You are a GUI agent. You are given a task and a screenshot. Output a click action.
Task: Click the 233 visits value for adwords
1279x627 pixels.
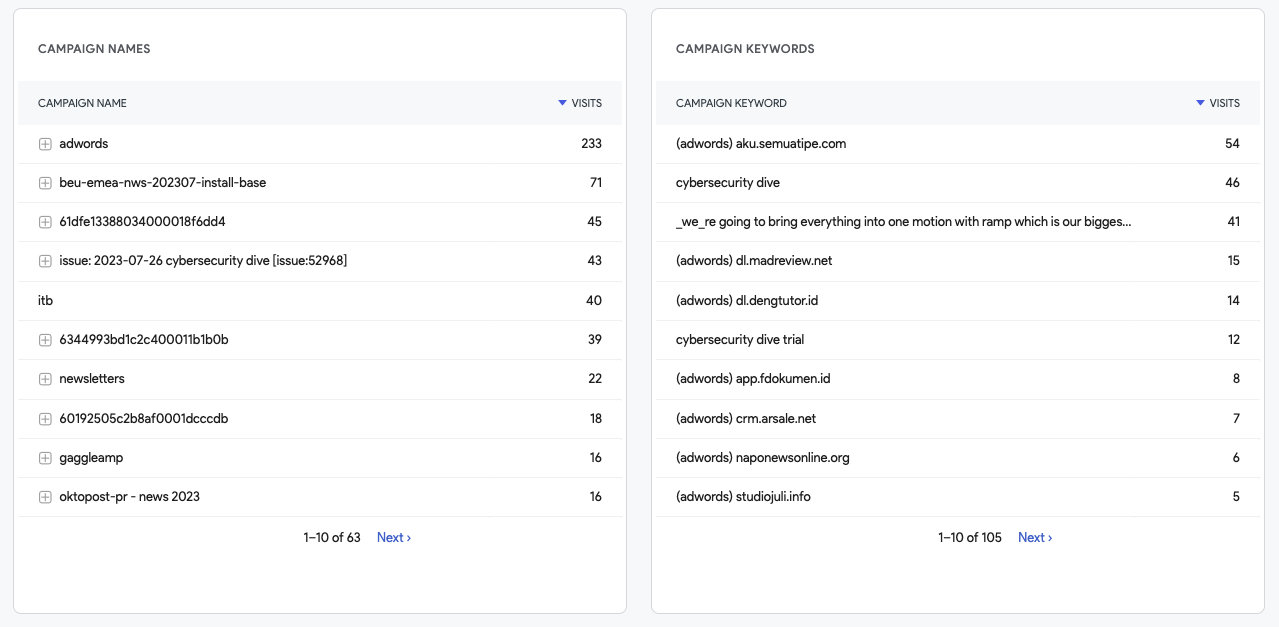(x=591, y=144)
